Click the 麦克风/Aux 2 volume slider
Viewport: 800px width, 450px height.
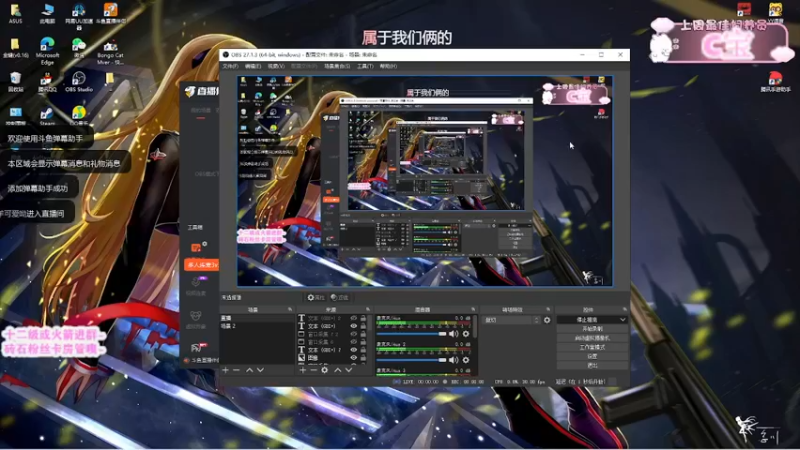(412, 360)
